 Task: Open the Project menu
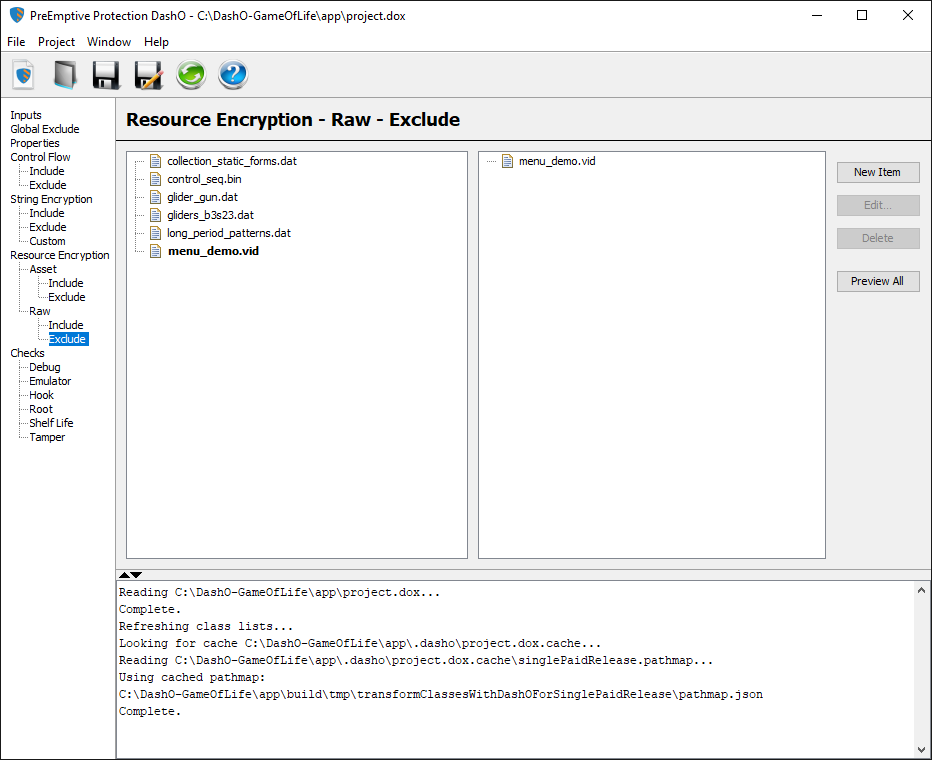(x=56, y=42)
